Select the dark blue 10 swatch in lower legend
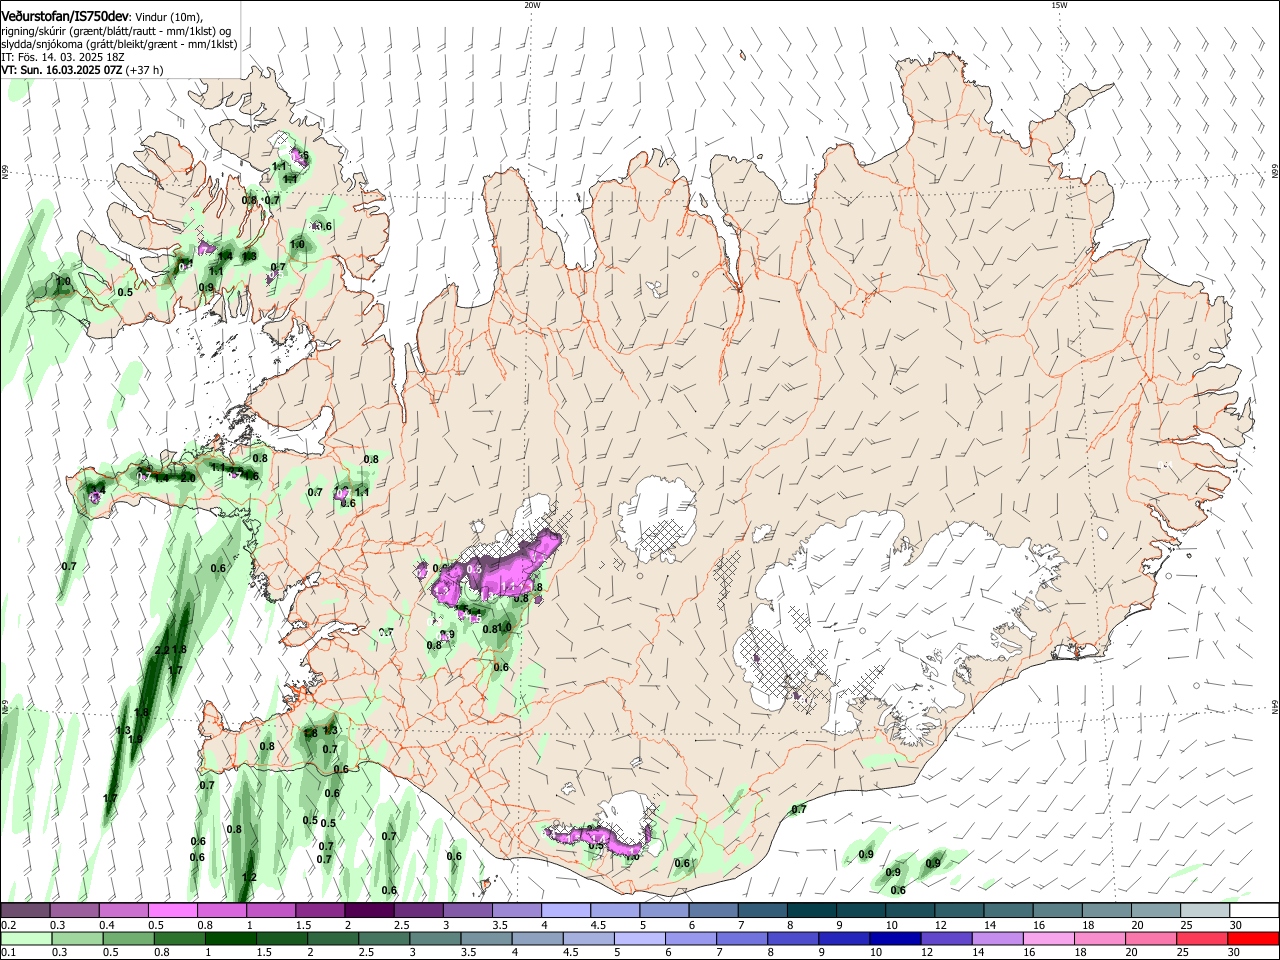 click(893, 939)
